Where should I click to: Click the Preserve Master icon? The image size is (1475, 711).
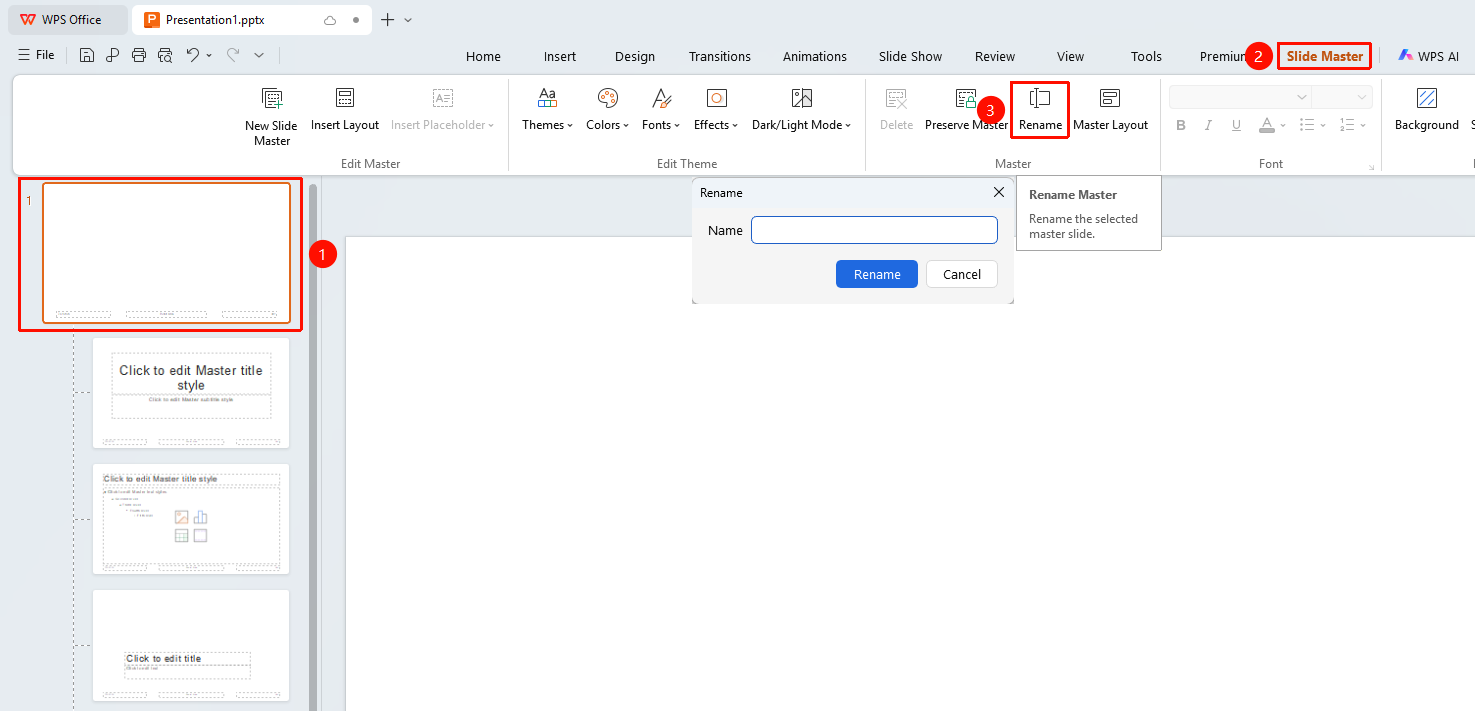click(966, 98)
